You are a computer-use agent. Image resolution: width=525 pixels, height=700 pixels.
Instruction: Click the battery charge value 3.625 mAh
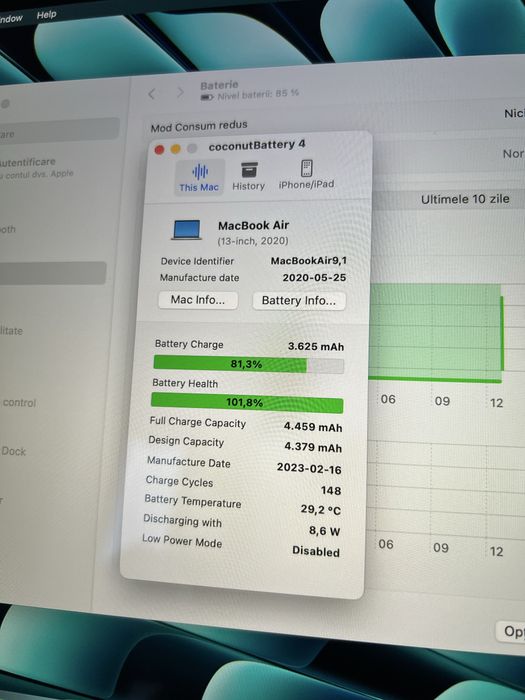(316, 346)
